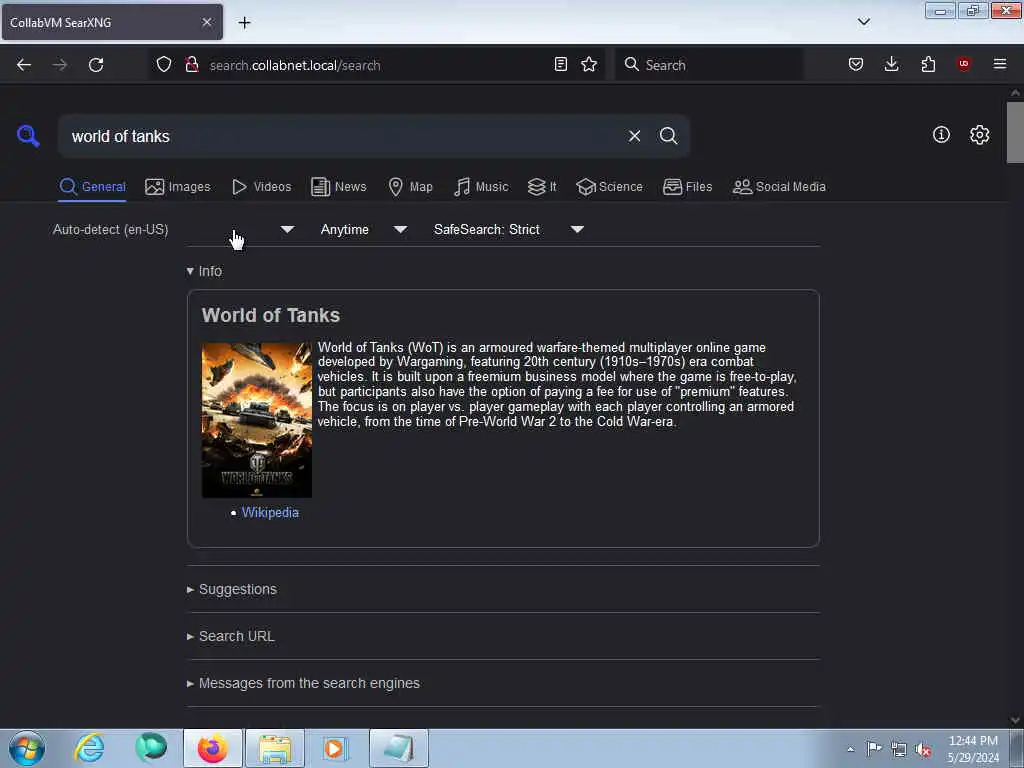
Task: Open the network tray icon
Action: (x=899, y=749)
